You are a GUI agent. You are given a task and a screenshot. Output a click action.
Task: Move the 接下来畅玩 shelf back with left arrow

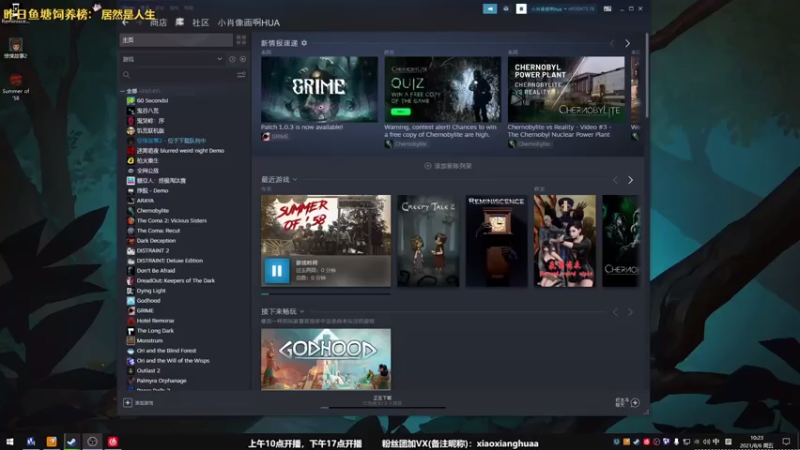[x=615, y=312]
